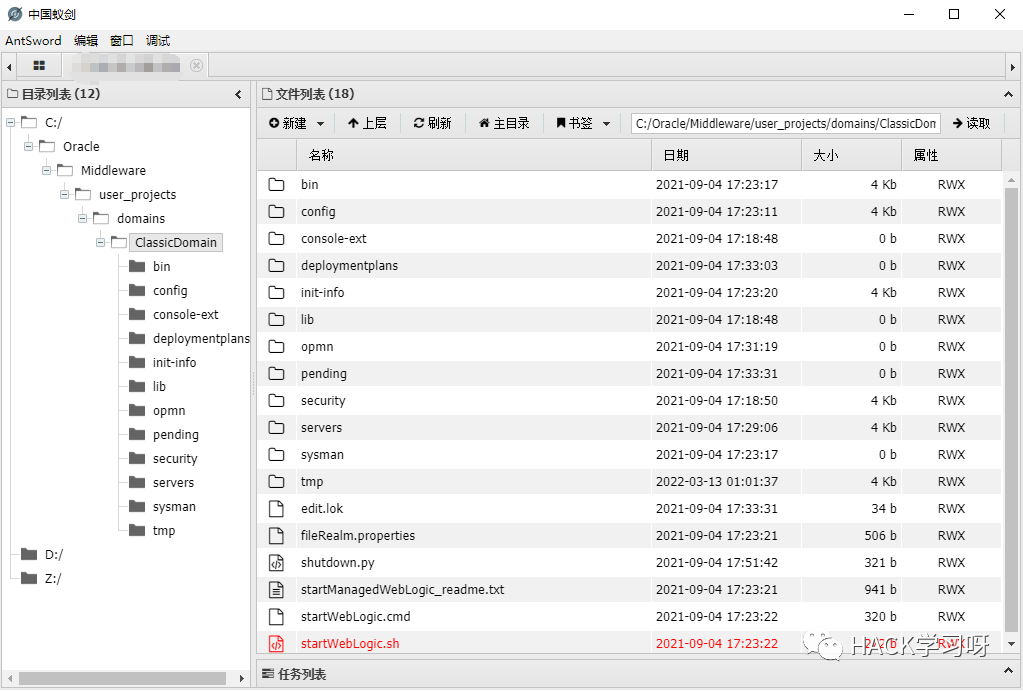Image resolution: width=1023 pixels, height=691 pixels.
Task: Collapse the file list panel chevron
Action: 1008,95
